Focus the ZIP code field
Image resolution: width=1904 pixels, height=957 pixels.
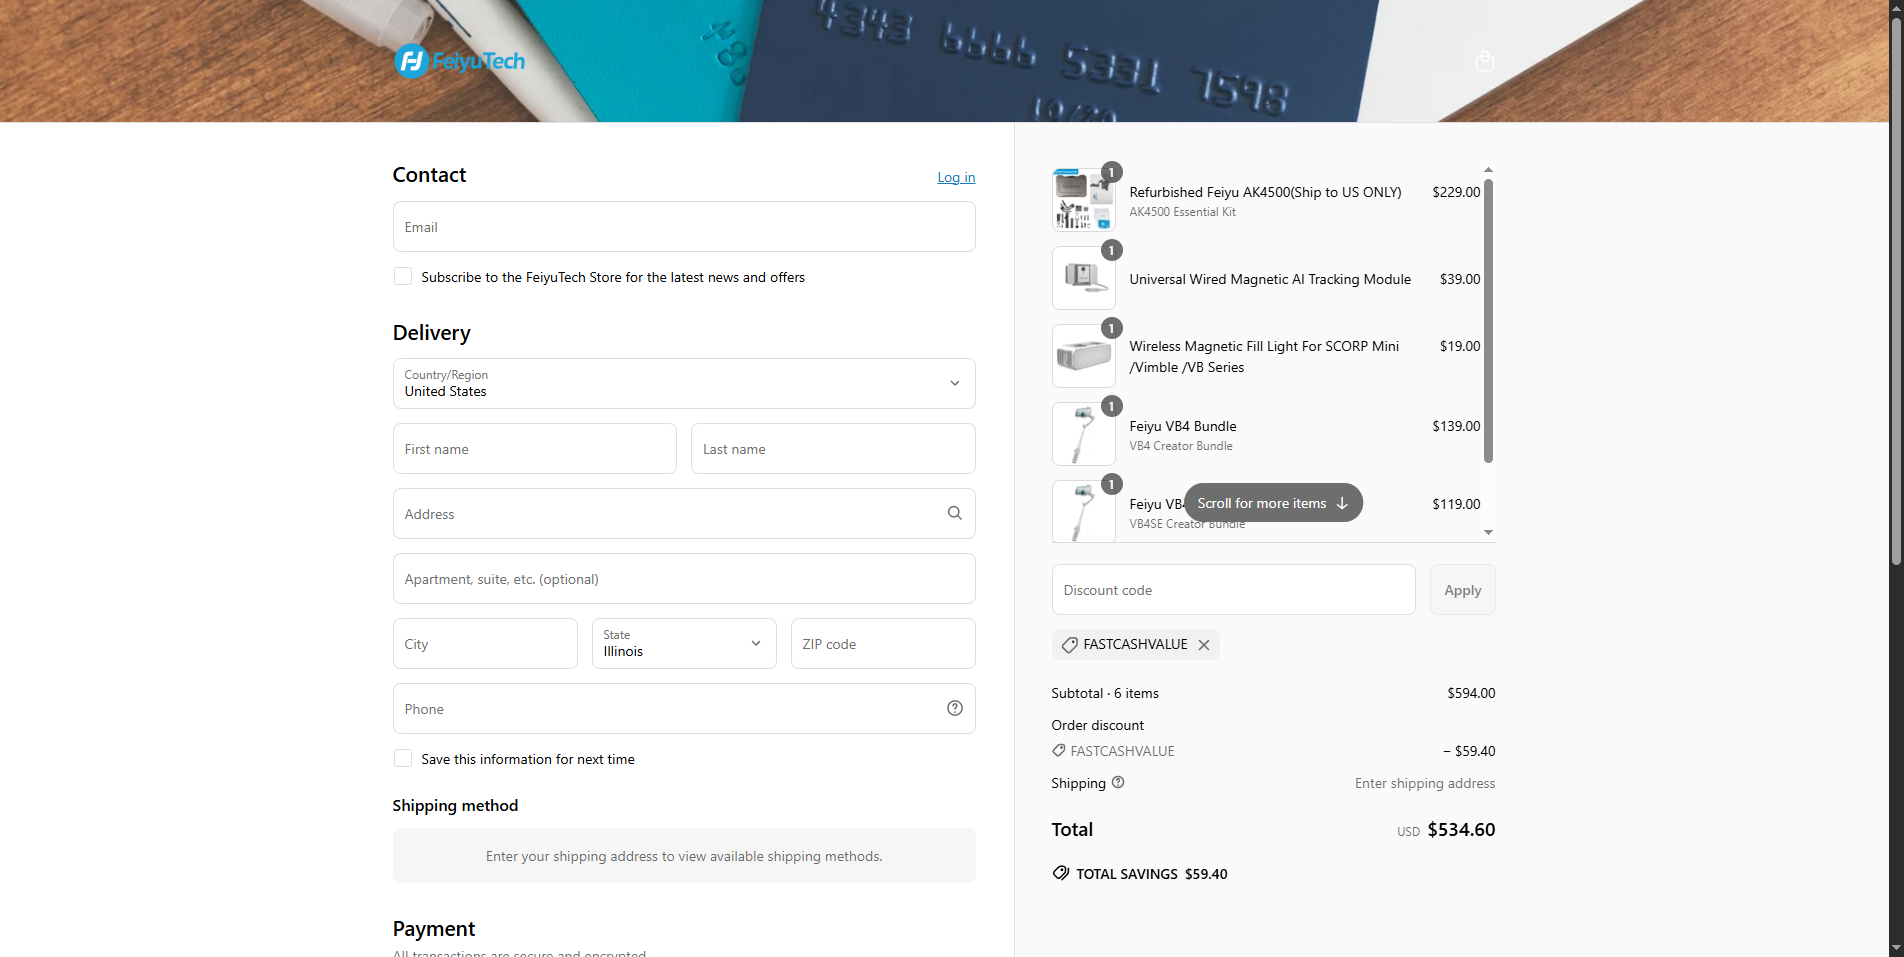[883, 644]
